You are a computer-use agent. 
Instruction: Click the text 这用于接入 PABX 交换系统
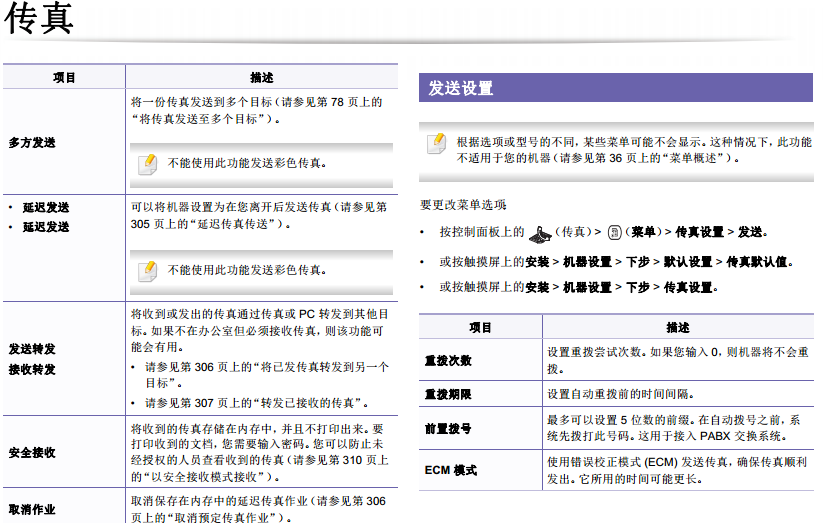(x=712, y=436)
